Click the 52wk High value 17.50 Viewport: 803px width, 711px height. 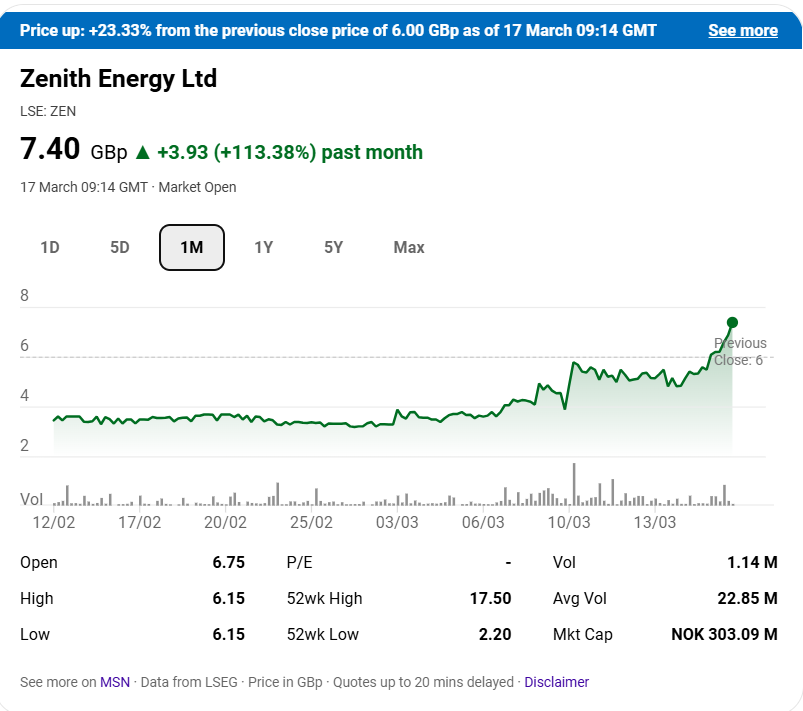(x=491, y=598)
